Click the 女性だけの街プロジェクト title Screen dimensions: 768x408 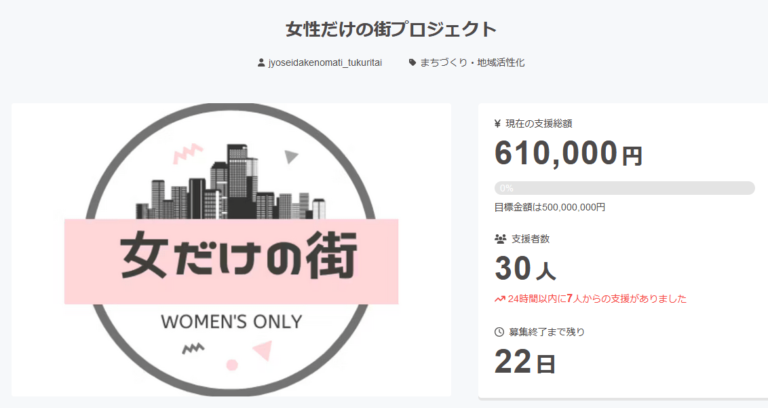(391, 29)
